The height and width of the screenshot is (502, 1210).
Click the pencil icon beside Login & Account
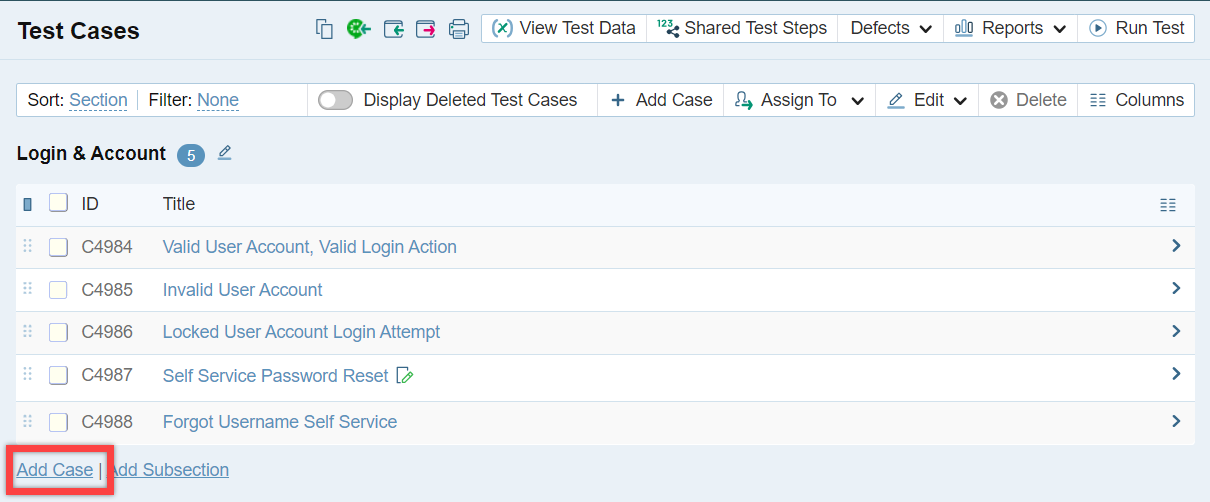click(225, 153)
